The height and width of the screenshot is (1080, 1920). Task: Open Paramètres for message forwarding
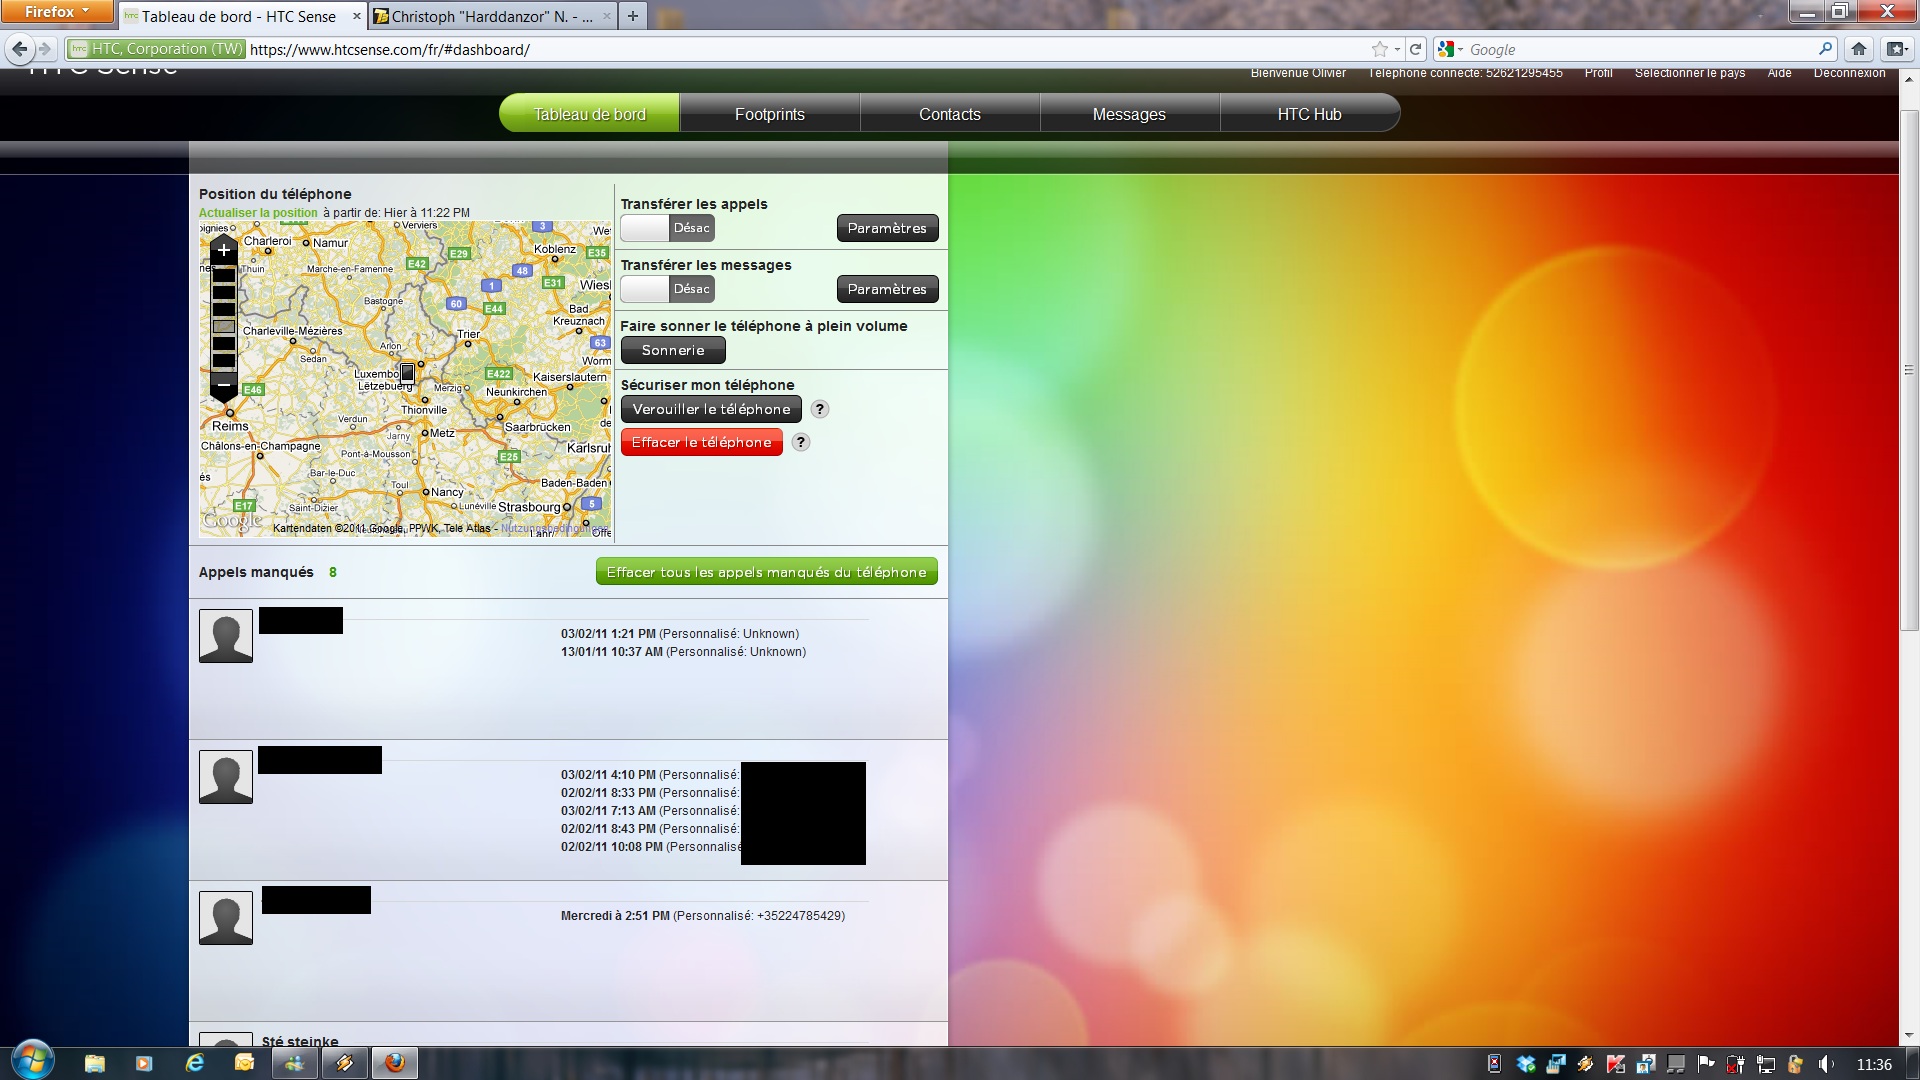[887, 289]
